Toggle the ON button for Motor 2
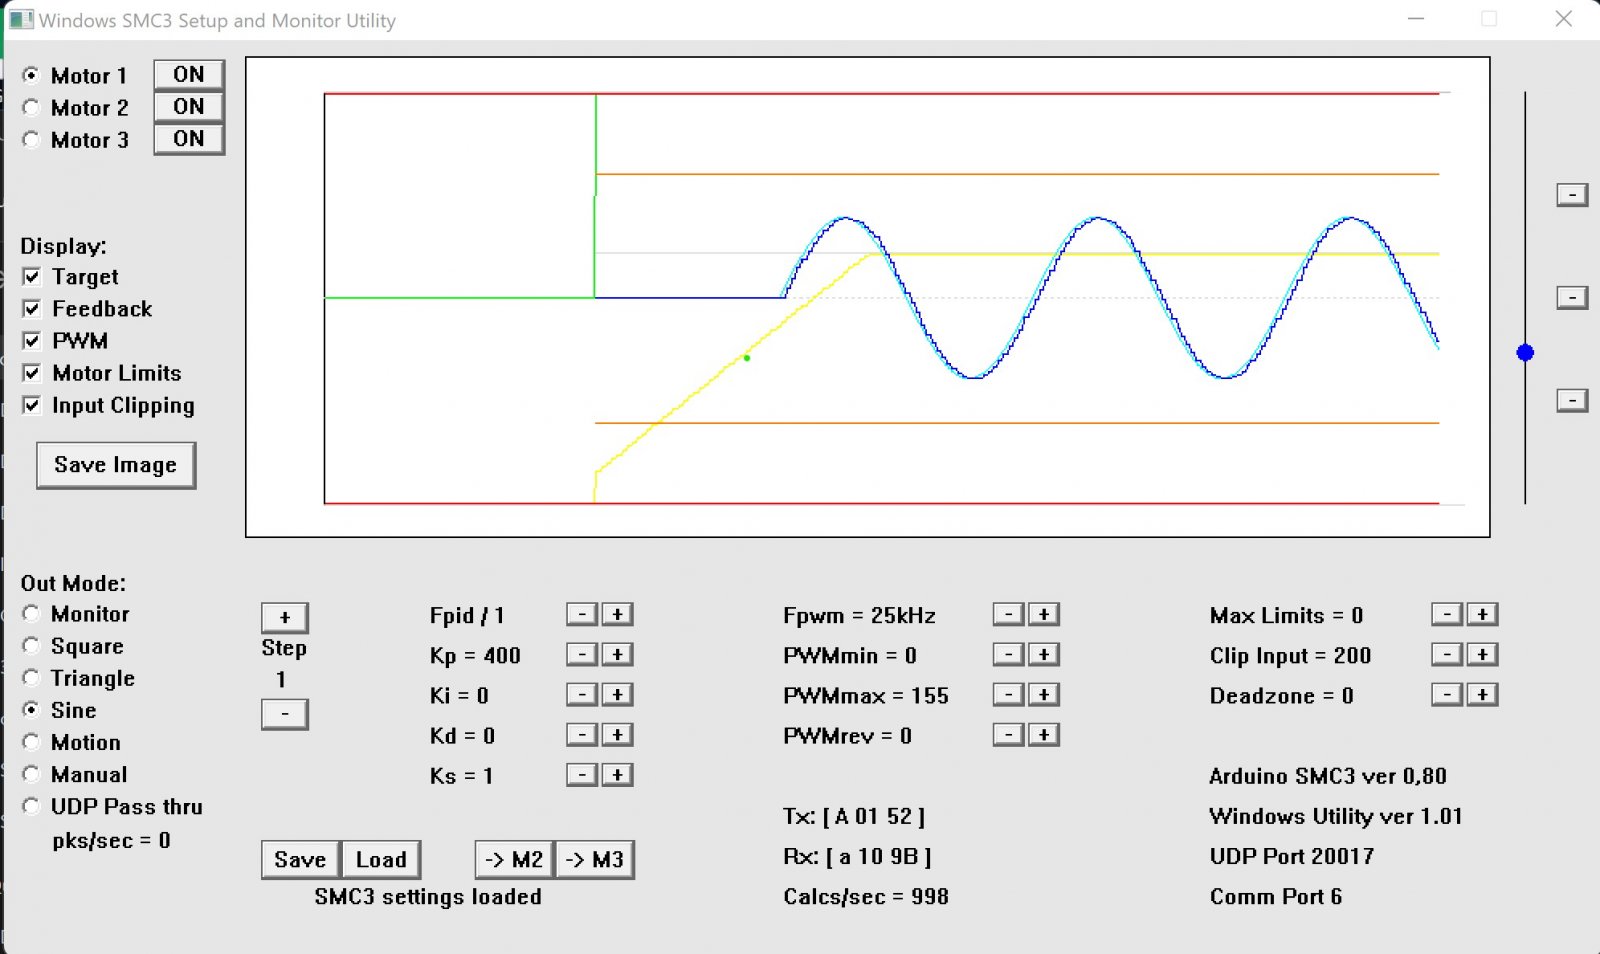 [189, 107]
